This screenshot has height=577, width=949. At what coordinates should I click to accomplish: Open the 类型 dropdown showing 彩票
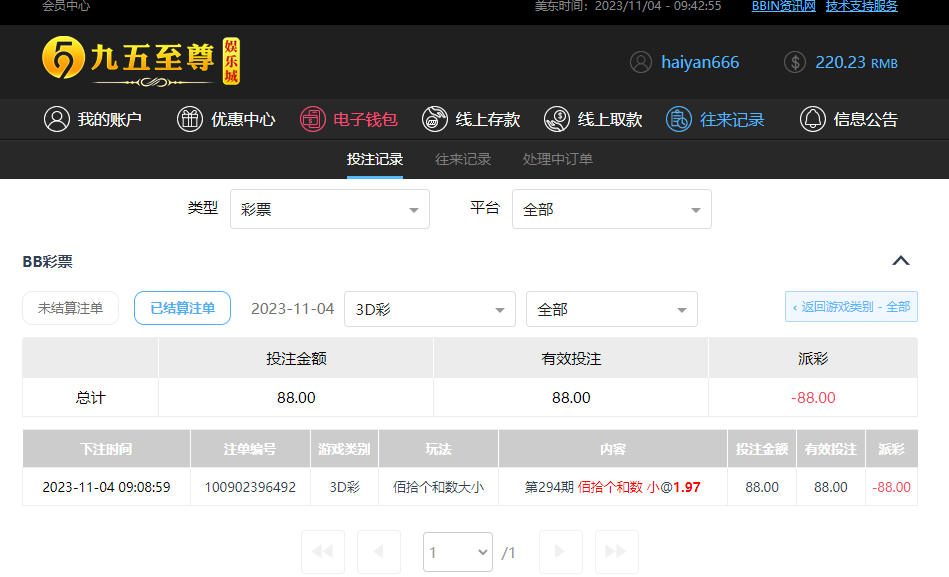[330, 209]
